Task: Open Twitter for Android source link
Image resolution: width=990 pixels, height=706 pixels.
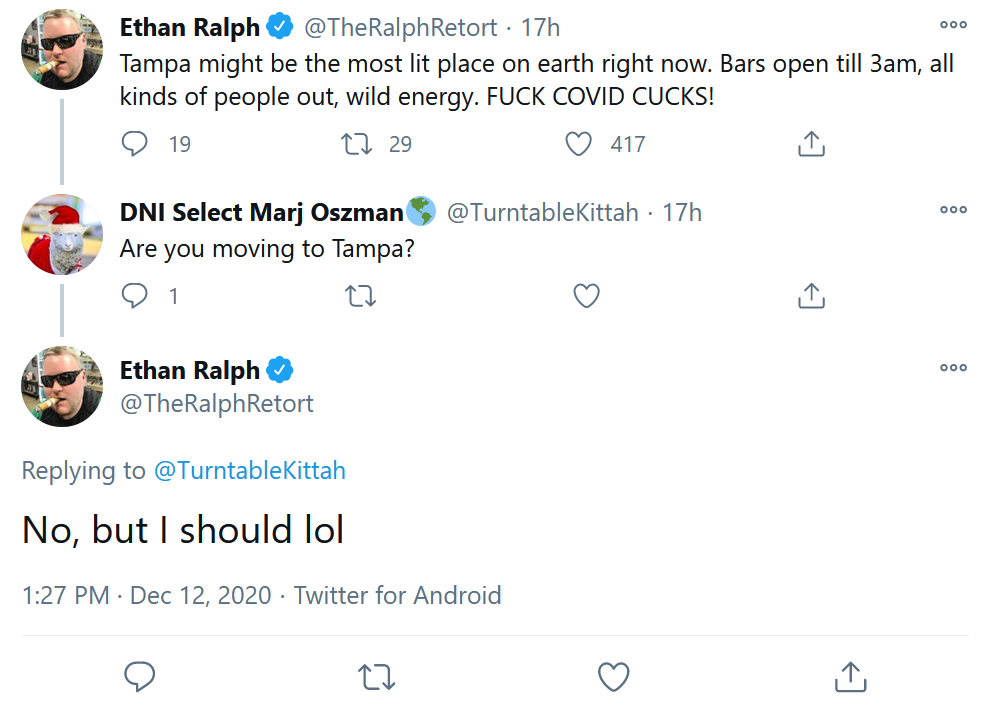Action: click(398, 595)
